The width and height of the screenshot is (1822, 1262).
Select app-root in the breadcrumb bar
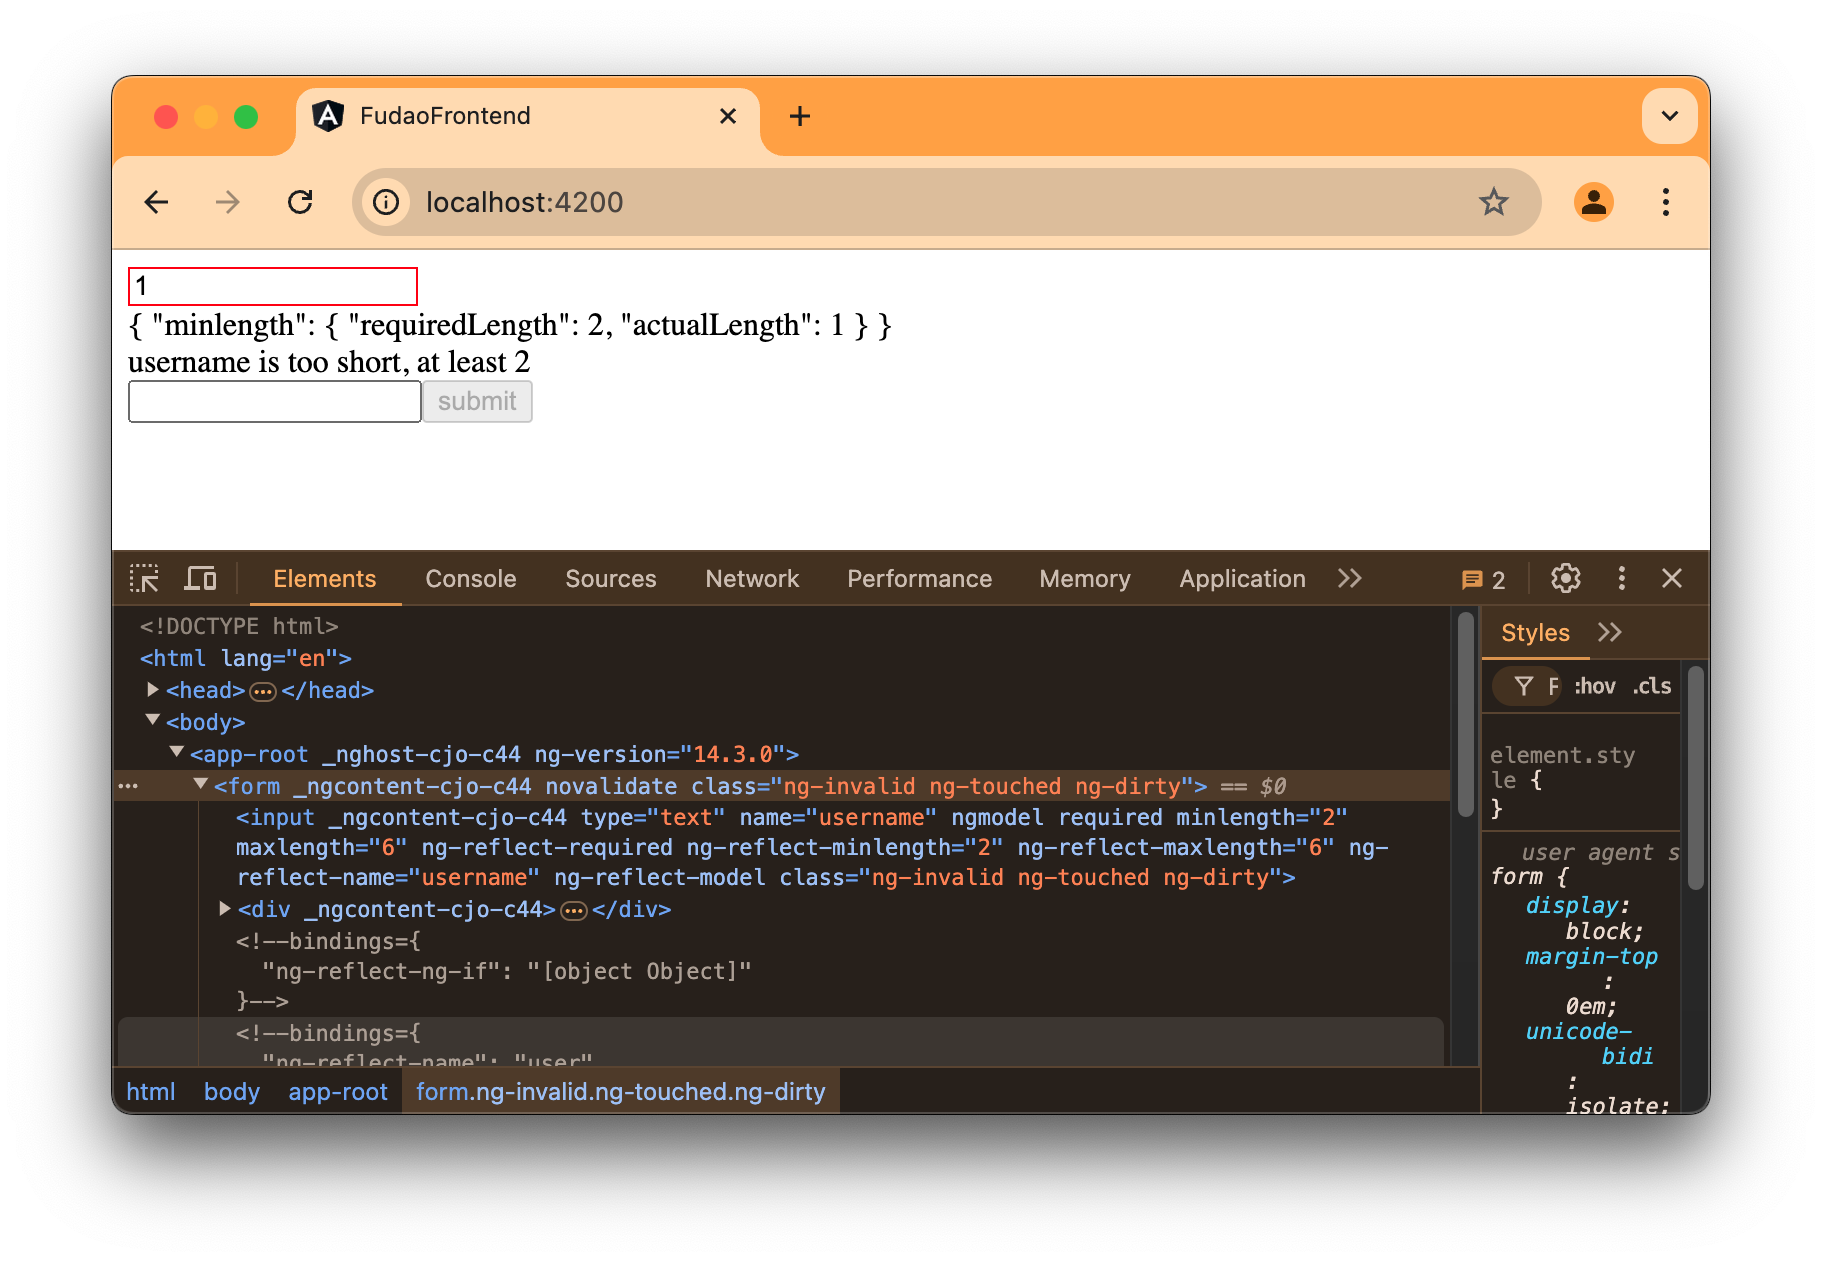click(338, 1091)
